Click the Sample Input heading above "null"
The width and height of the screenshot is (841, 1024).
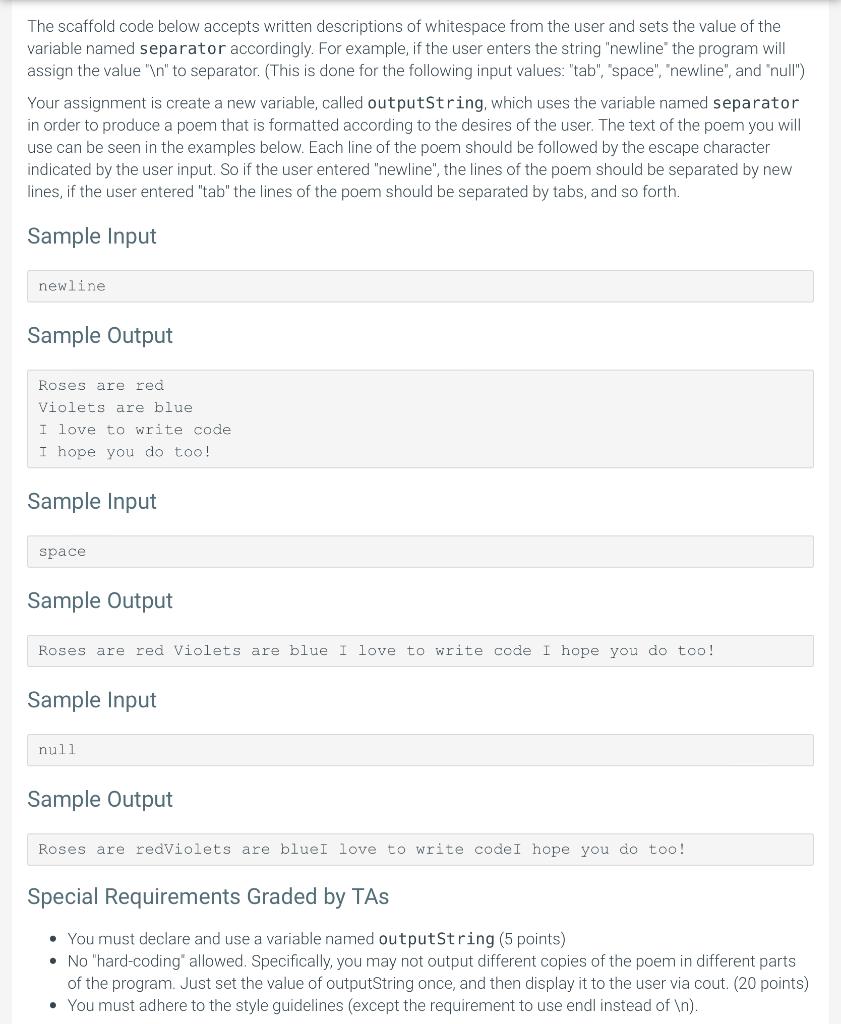(92, 700)
